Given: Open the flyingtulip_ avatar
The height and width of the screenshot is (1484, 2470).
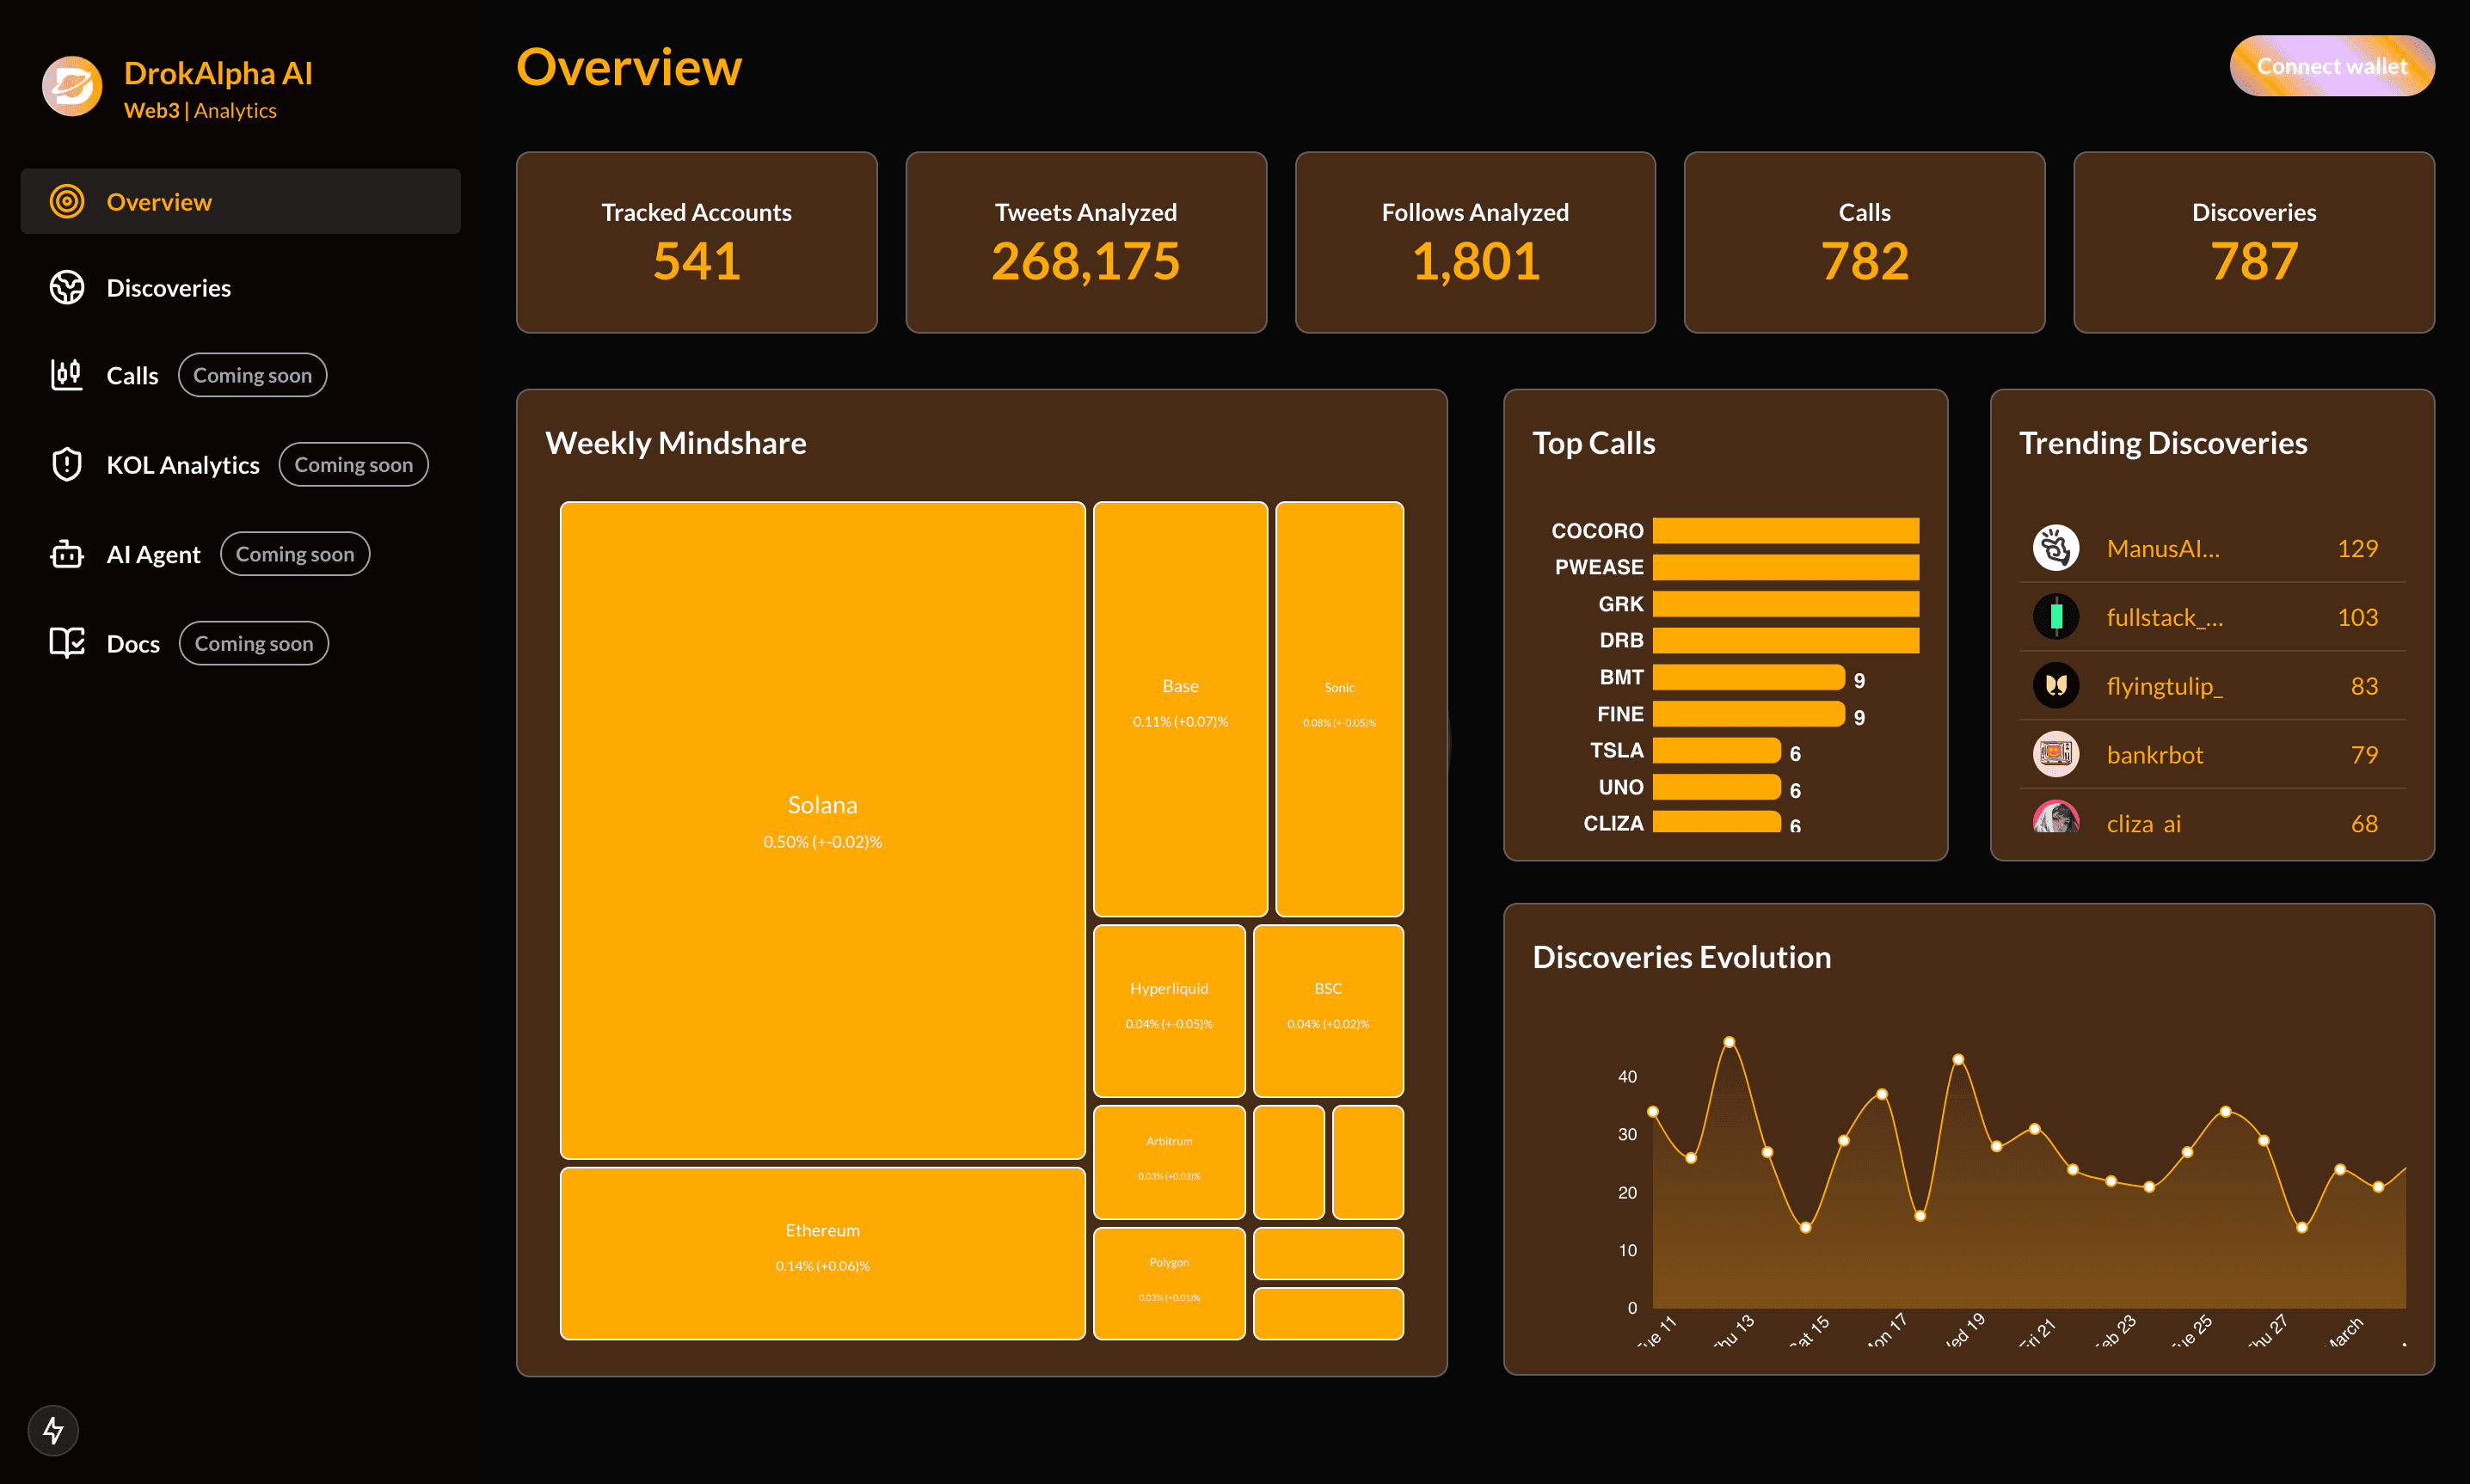Looking at the screenshot, I should pyautogui.click(x=2056, y=686).
